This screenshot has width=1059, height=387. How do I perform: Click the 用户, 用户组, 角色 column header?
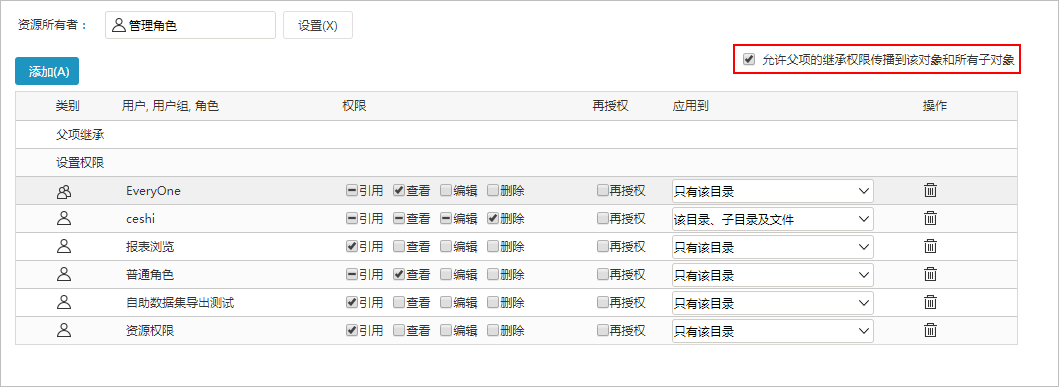170,106
